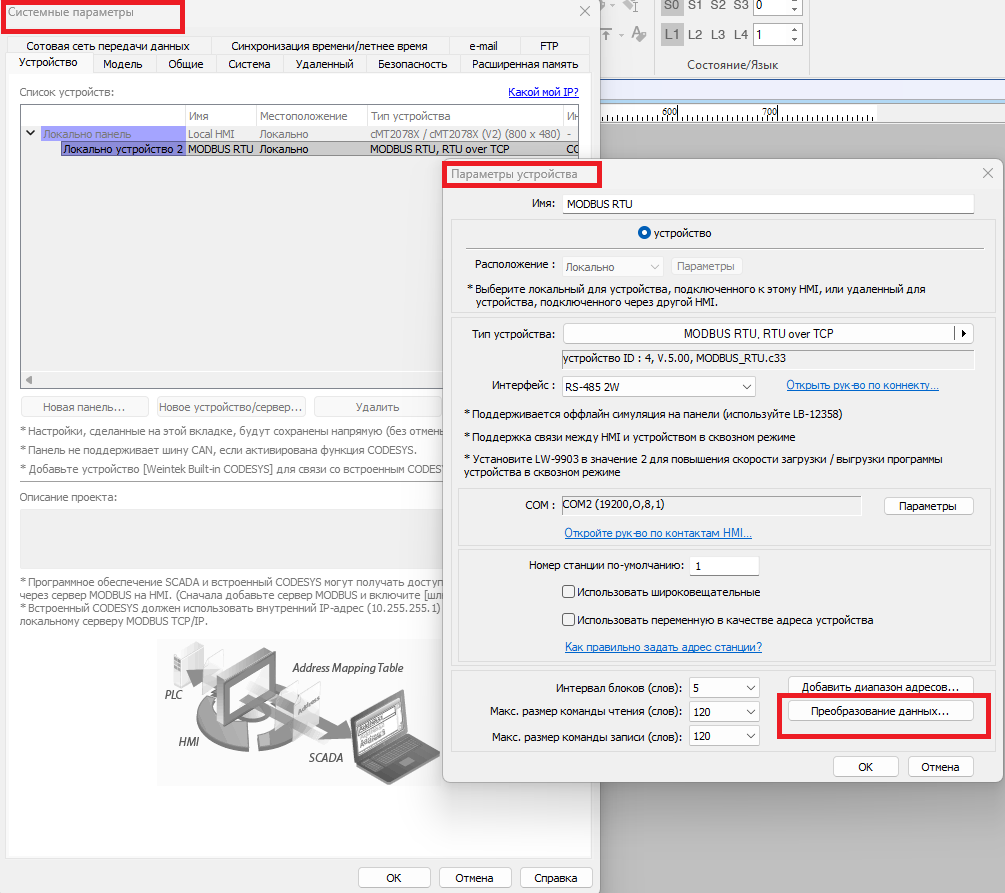Viewport: 1005px width, 893px height.
Task: Close the Параметры устройства dialog
Action: coord(988,174)
